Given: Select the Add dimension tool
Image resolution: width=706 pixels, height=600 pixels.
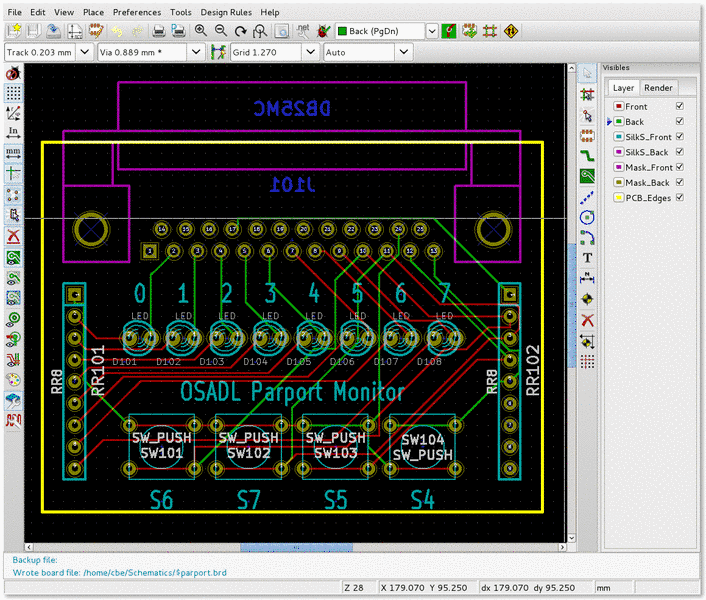Looking at the screenshot, I should point(587,278).
